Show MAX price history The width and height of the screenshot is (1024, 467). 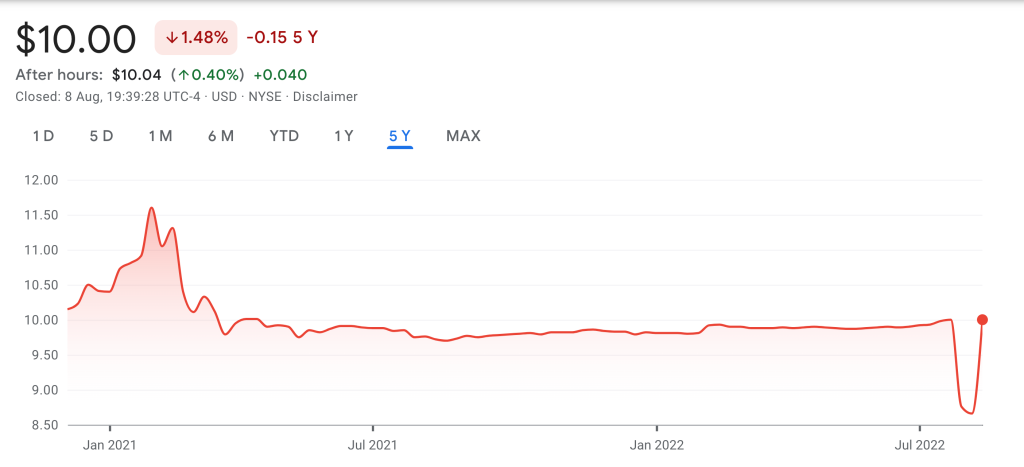pos(463,136)
